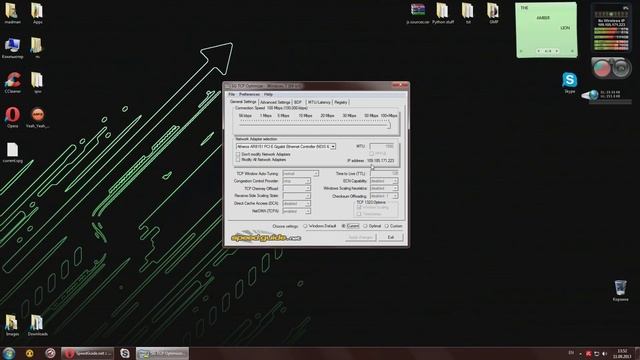The height and width of the screenshot is (360, 640).
Task: Select Current settings radio
Action: pos(344,226)
